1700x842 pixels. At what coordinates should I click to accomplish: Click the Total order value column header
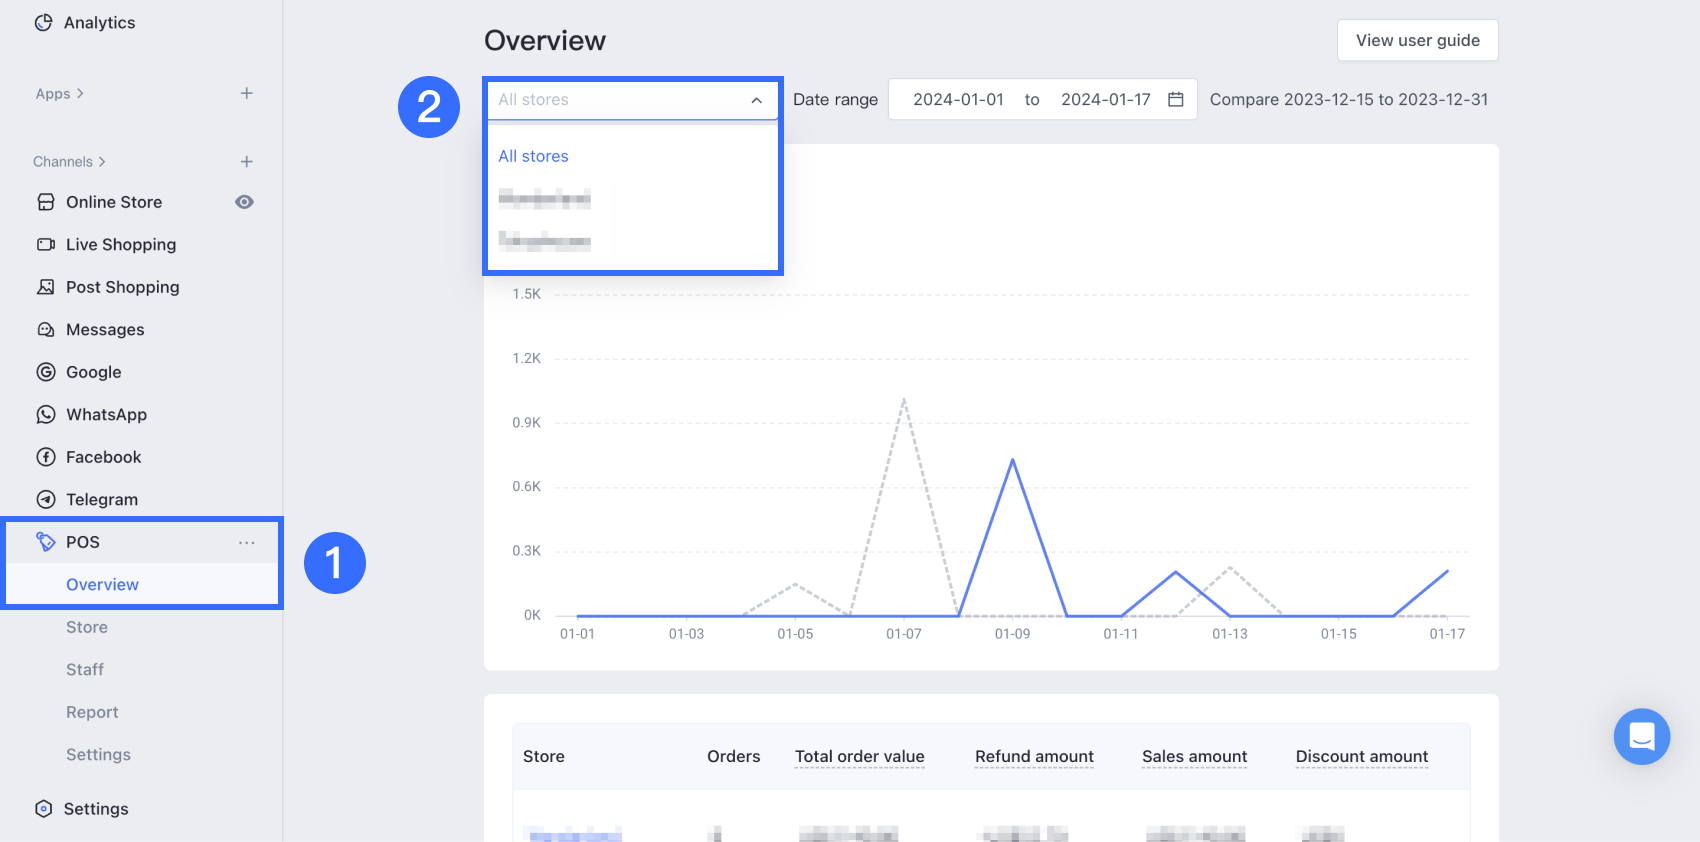(859, 757)
